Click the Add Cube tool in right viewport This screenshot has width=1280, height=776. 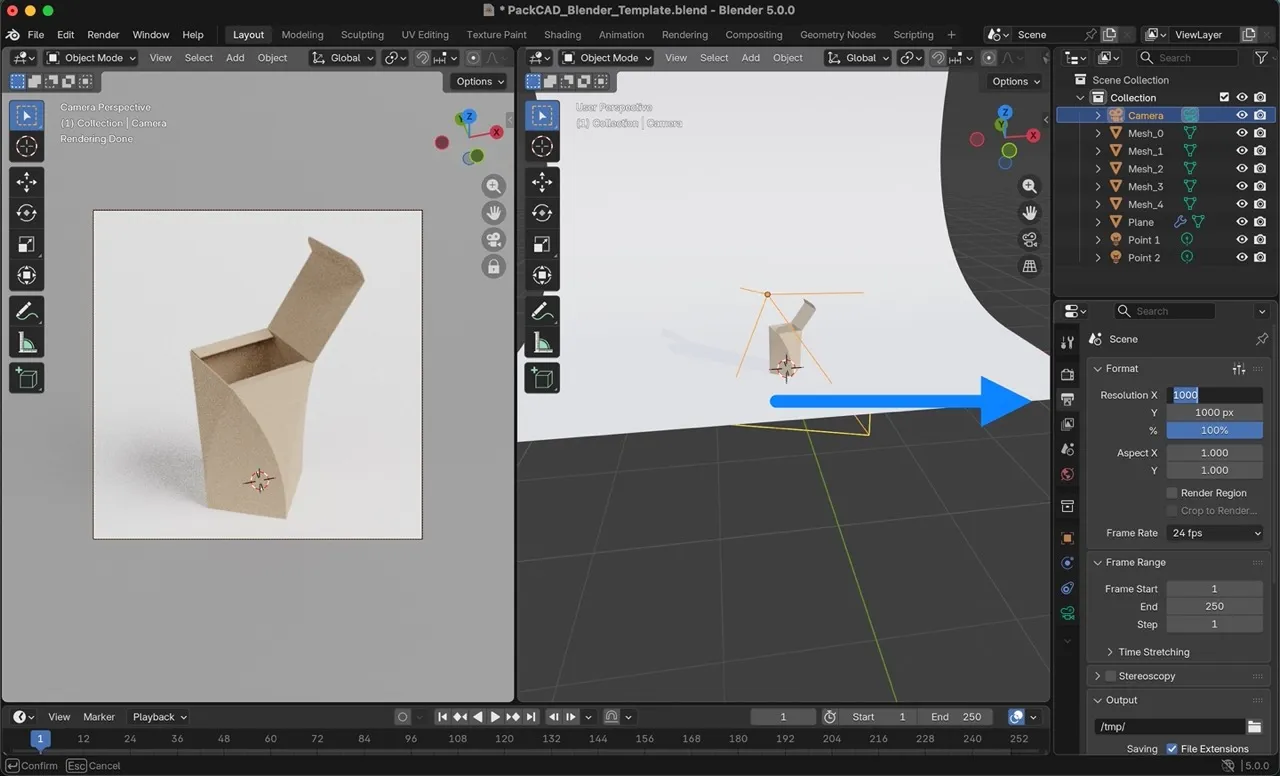[x=542, y=377]
